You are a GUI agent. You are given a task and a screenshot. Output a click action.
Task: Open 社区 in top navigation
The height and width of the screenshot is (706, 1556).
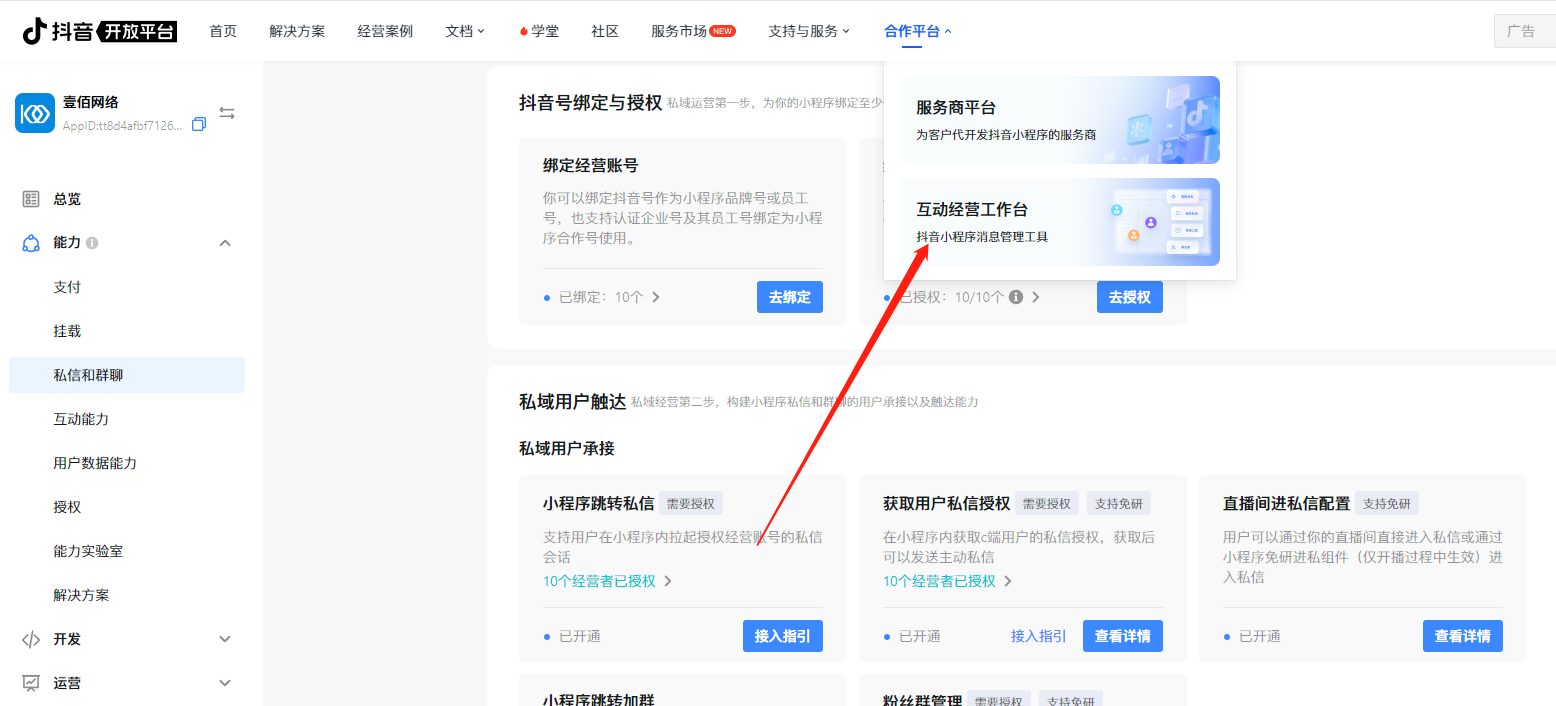click(x=605, y=31)
